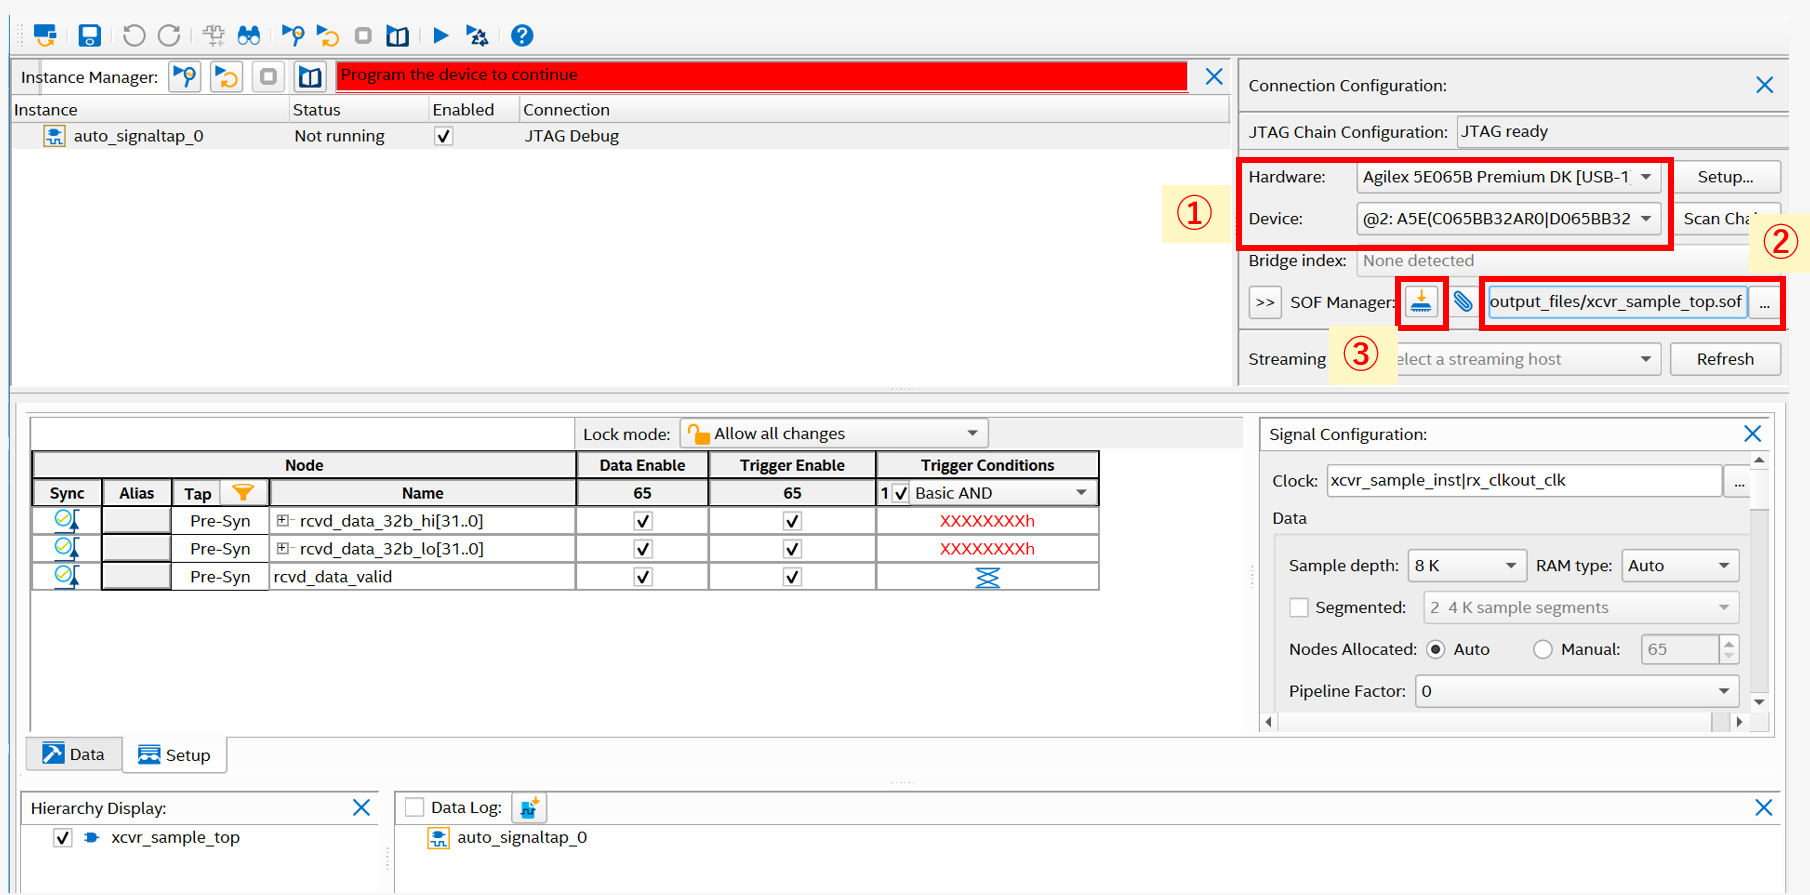
Task: Switch to the Setup tab
Action: pos(175,755)
